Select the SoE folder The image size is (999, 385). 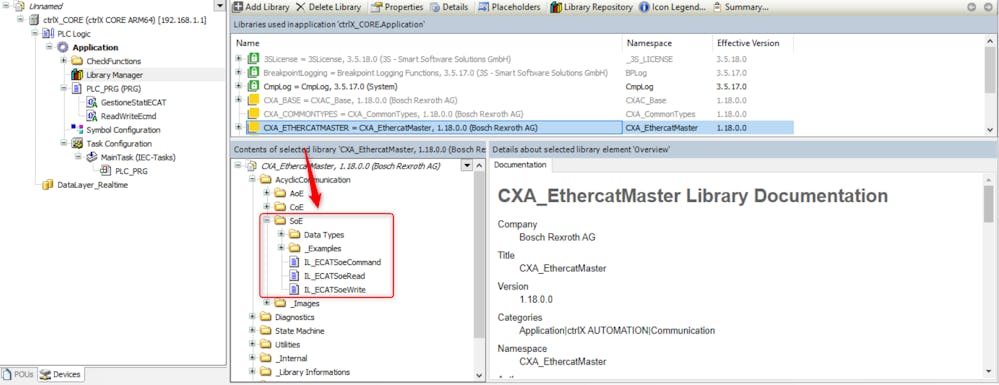click(x=289, y=221)
